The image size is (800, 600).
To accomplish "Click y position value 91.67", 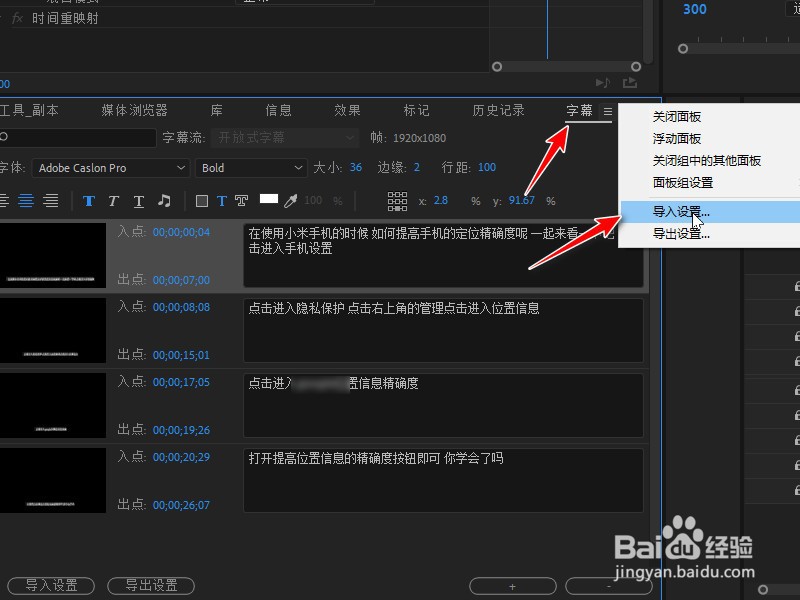I will [521, 201].
